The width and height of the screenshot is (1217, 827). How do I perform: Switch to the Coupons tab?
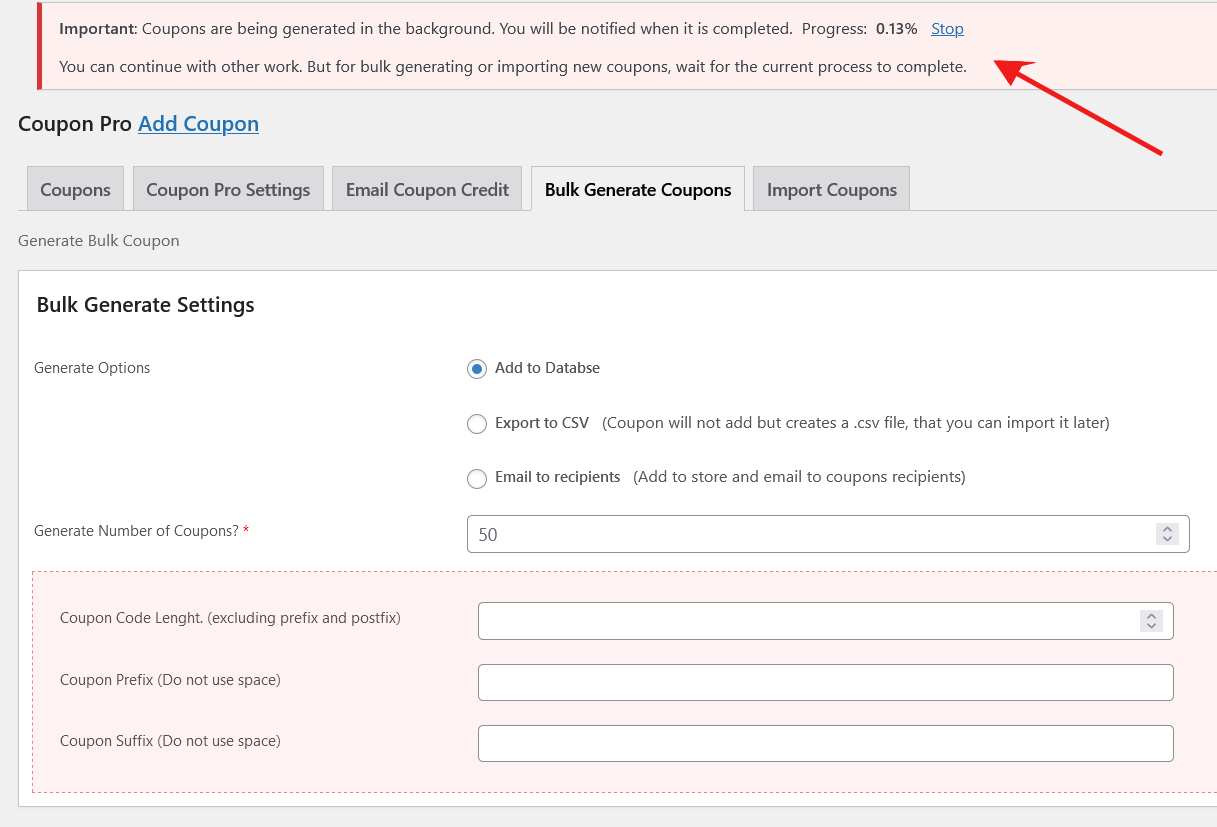[75, 190]
